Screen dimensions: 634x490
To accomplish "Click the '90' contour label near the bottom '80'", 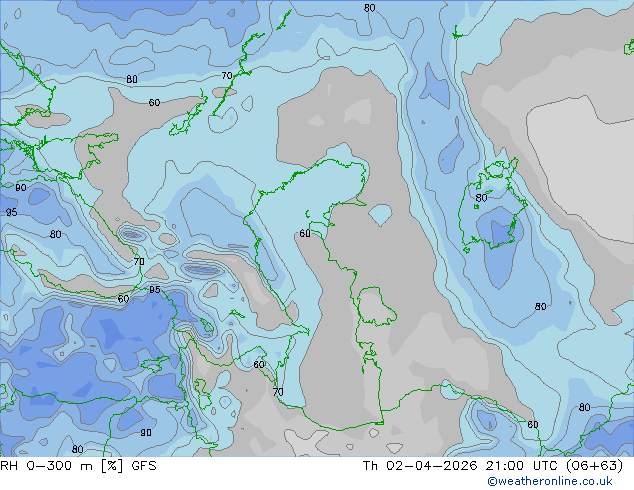I will click(146, 433).
